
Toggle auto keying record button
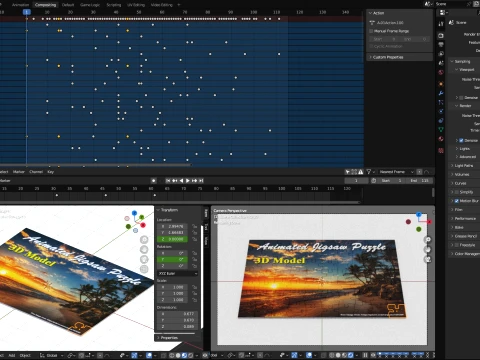tap(153, 181)
